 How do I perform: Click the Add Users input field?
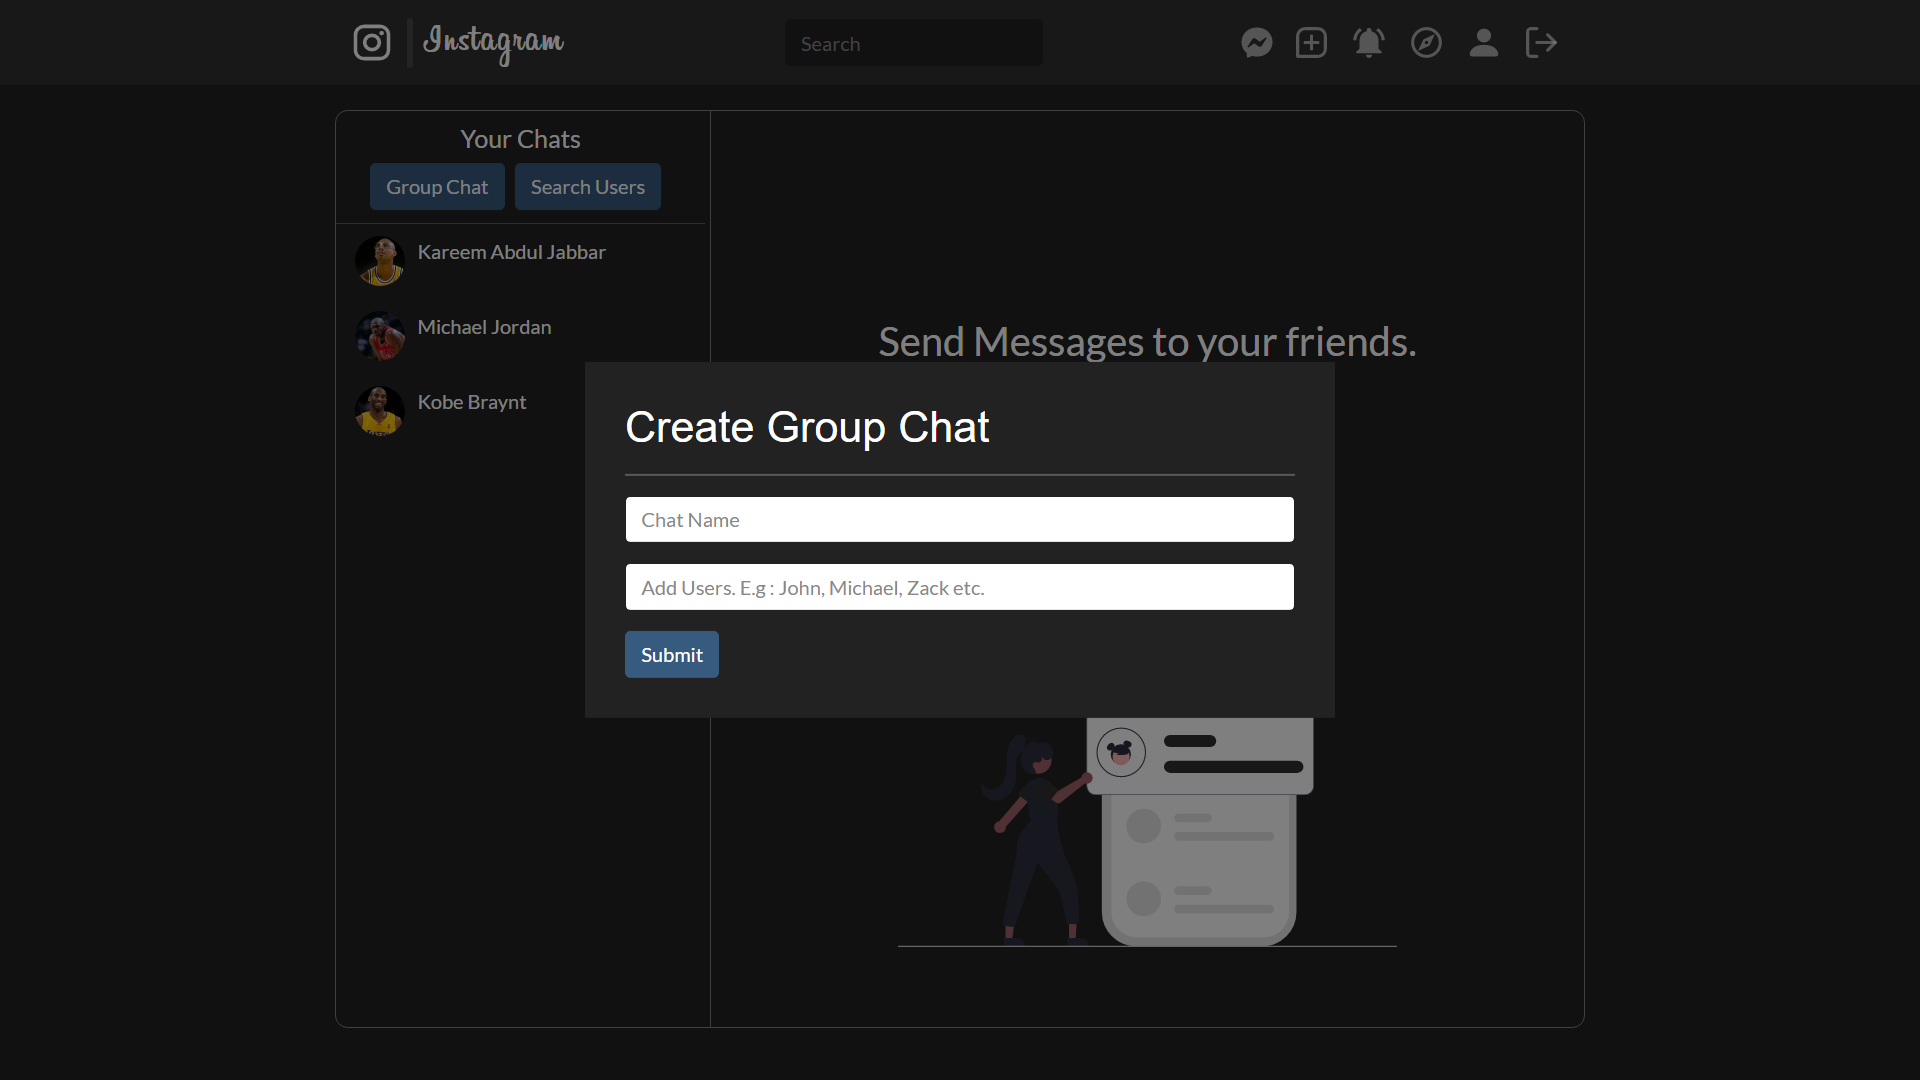coord(959,587)
